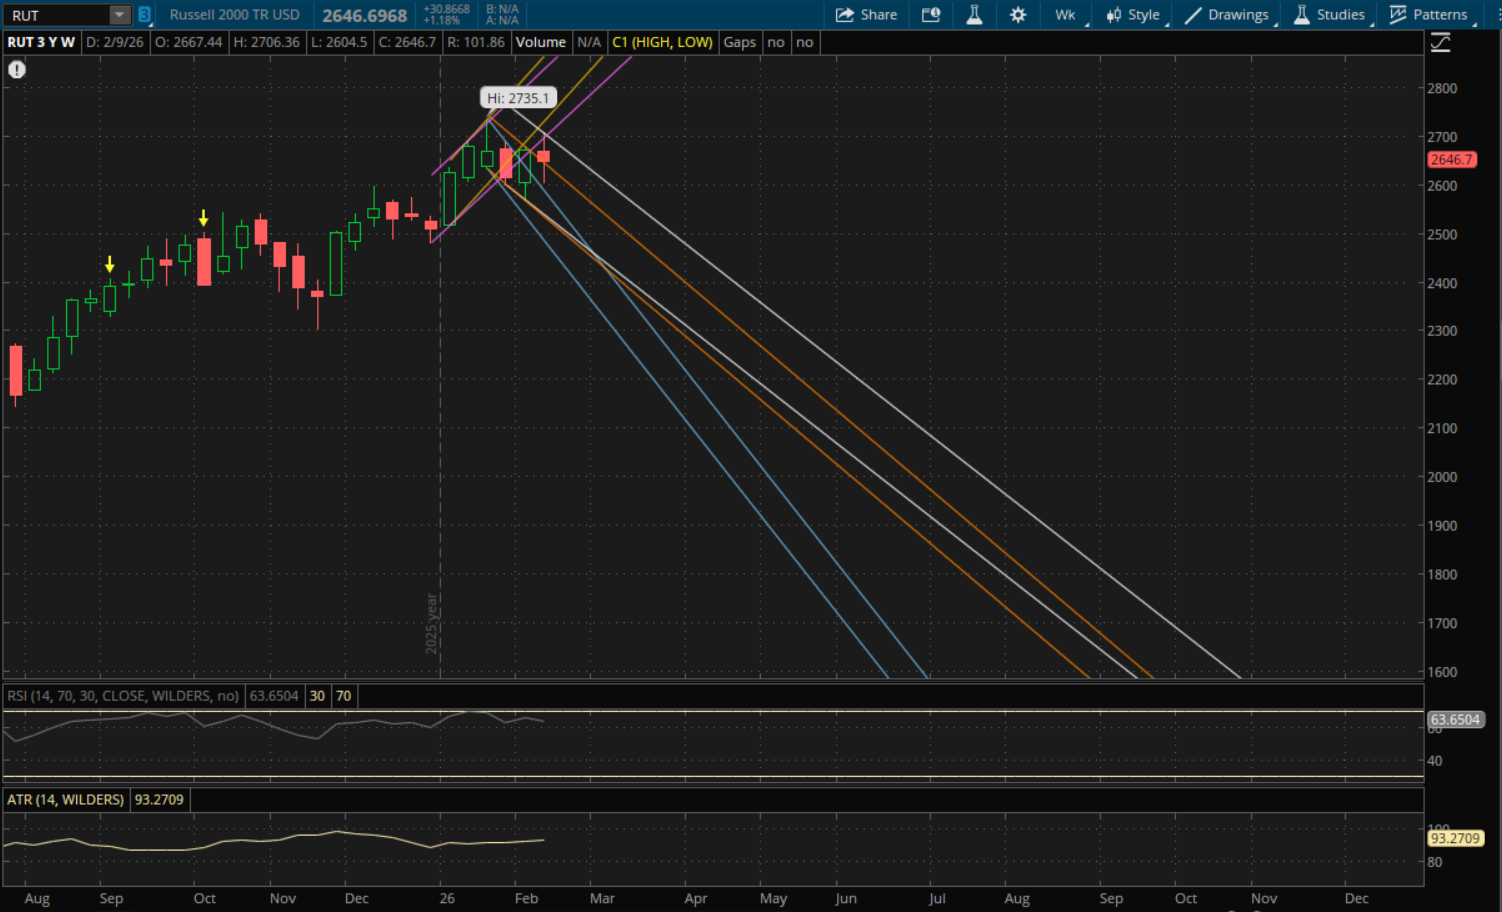1502x912 pixels.
Task: Click the yellow arrow marker near October
Action: (x=204, y=218)
